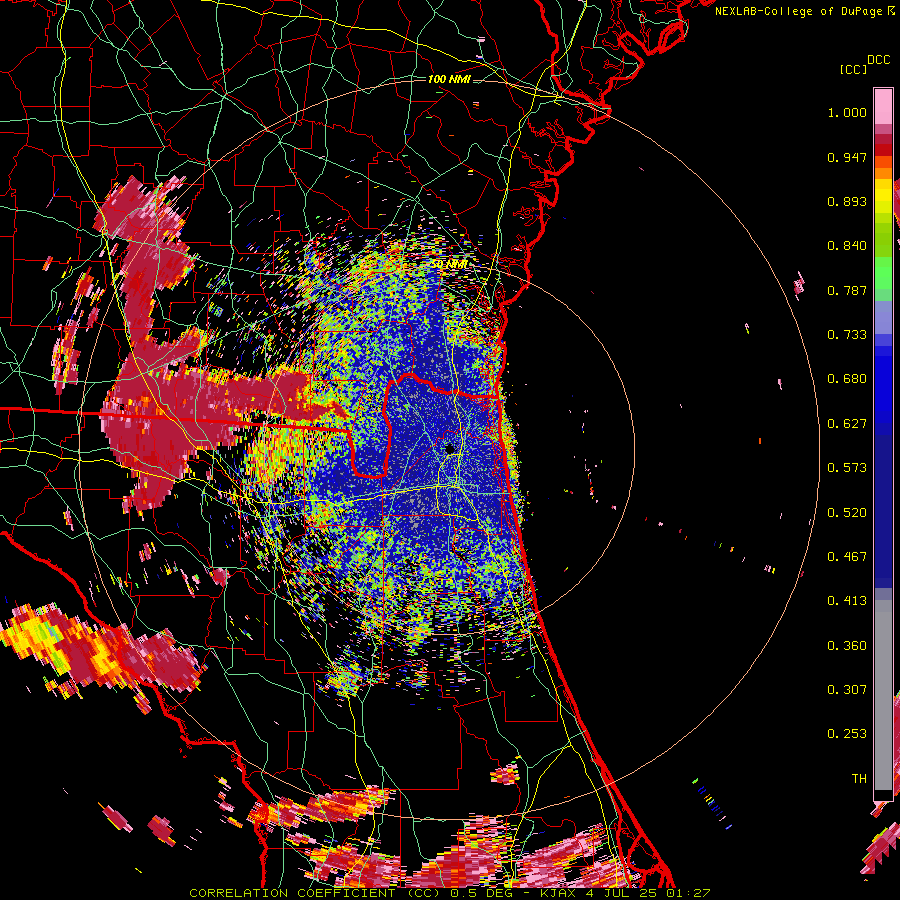Click the black KJAX radar site dot
The image size is (900, 900).
point(450,449)
